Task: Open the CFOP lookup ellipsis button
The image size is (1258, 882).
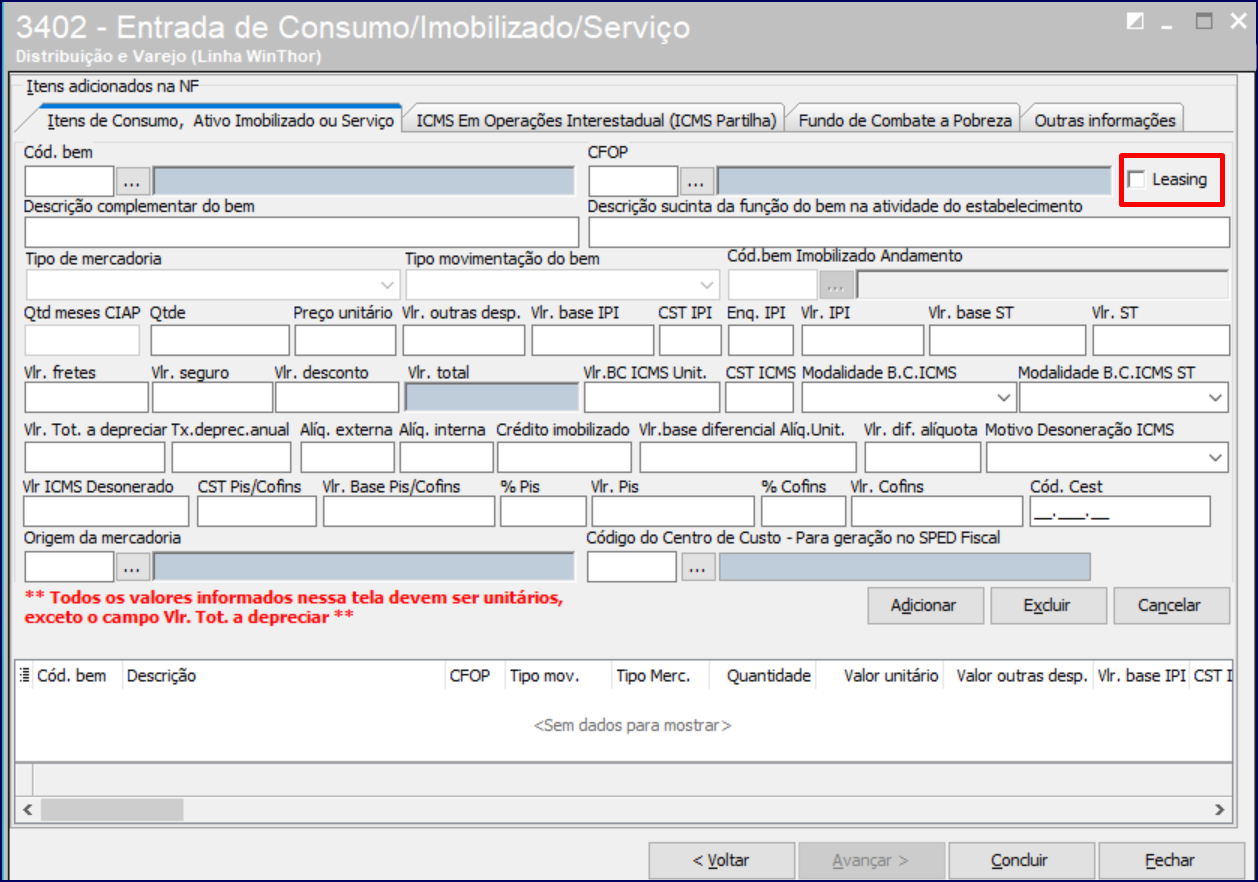Action: tap(698, 181)
